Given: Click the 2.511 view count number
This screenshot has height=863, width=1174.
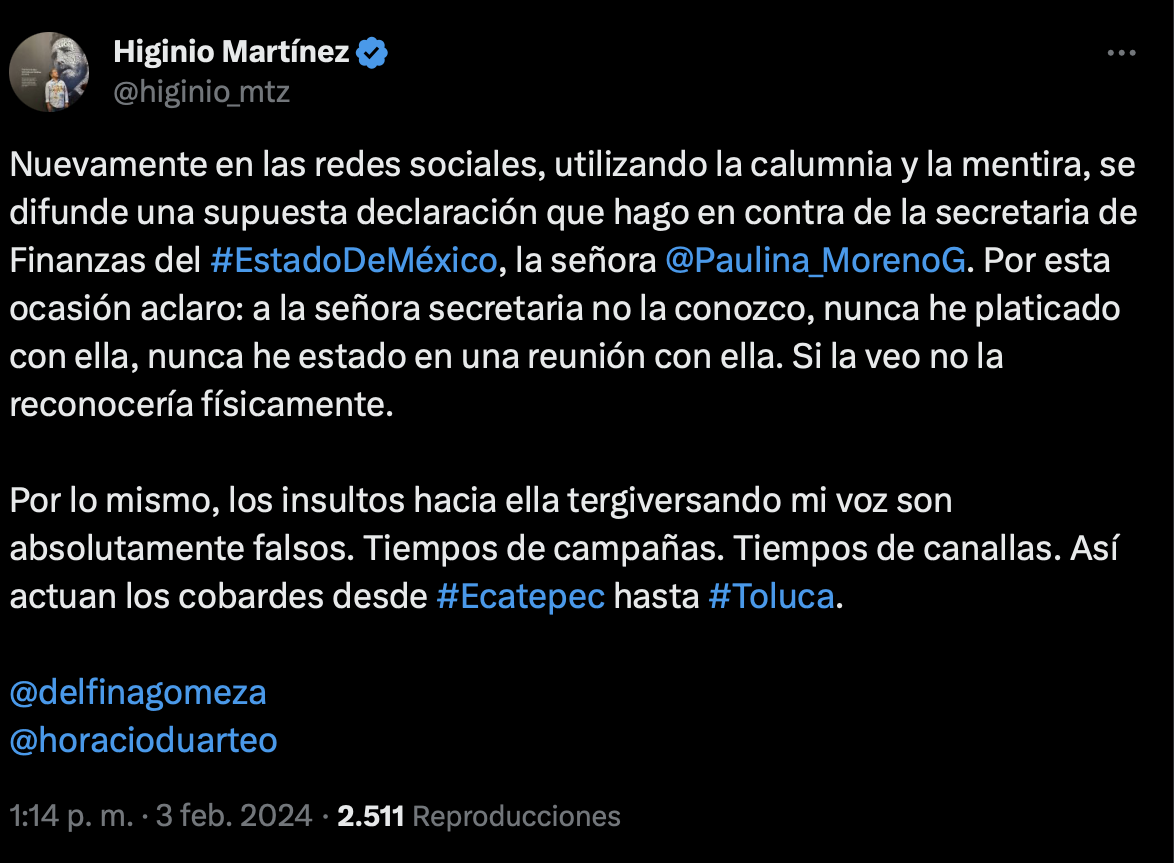Looking at the screenshot, I should (x=370, y=816).
